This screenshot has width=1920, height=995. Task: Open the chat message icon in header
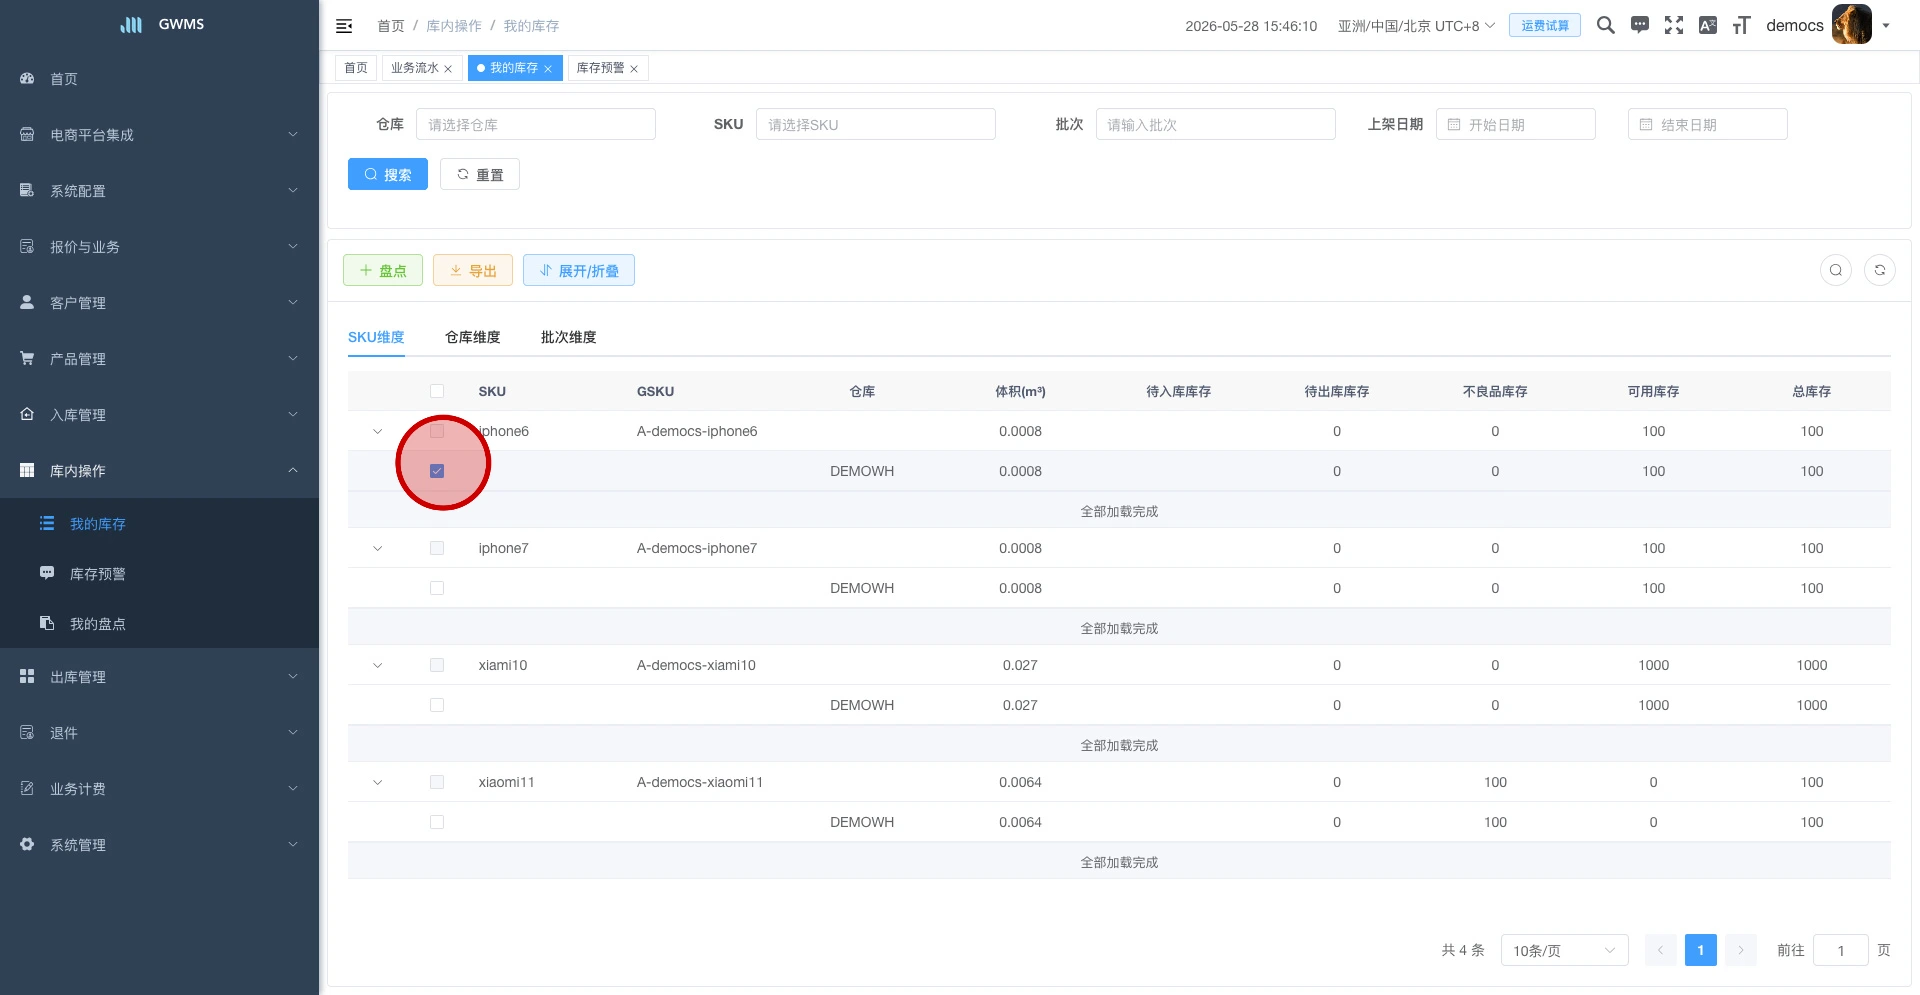tap(1640, 25)
